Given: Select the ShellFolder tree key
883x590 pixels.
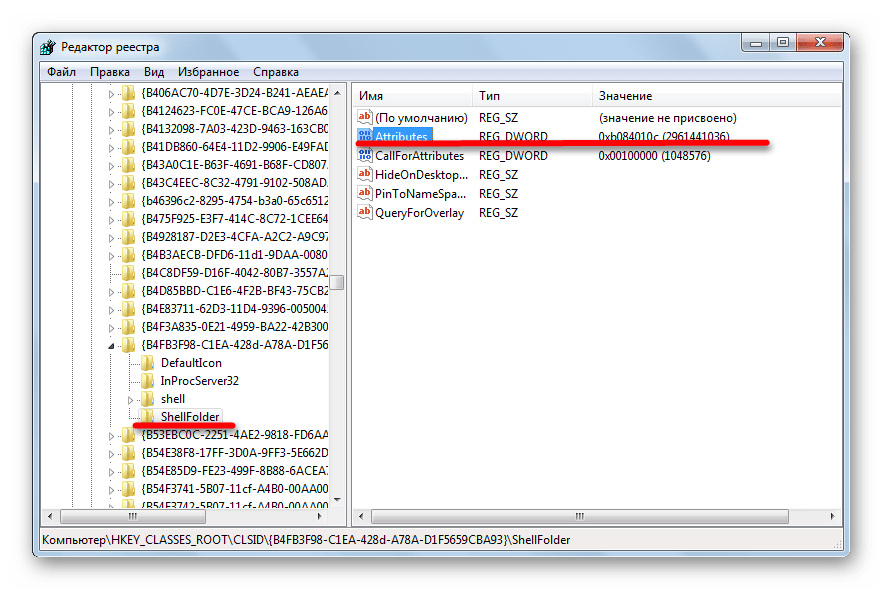Looking at the screenshot, I should (189, 417).
